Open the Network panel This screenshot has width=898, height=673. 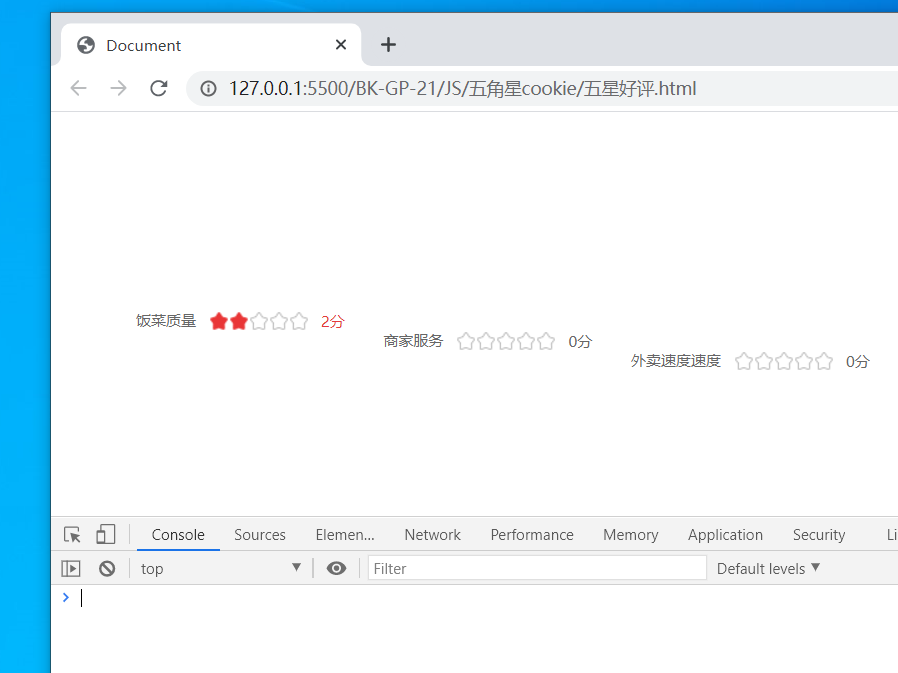pos(432,534)
